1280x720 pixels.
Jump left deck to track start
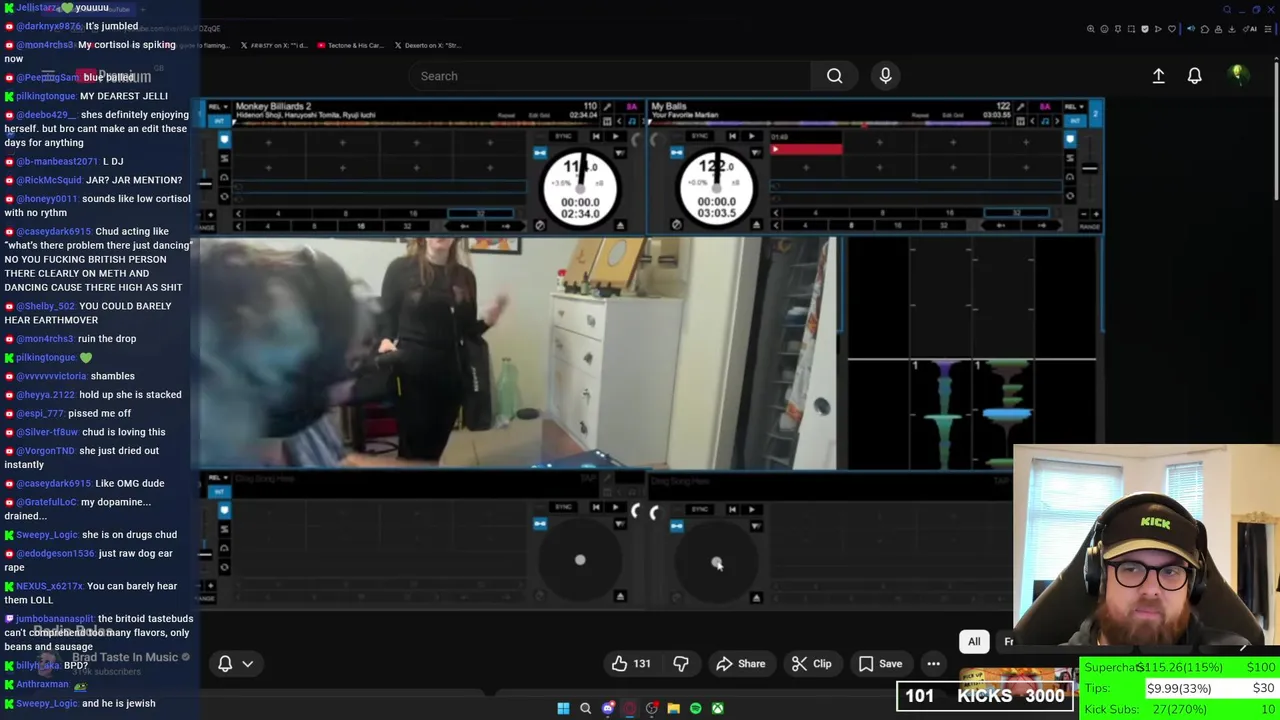click(596, 136)
